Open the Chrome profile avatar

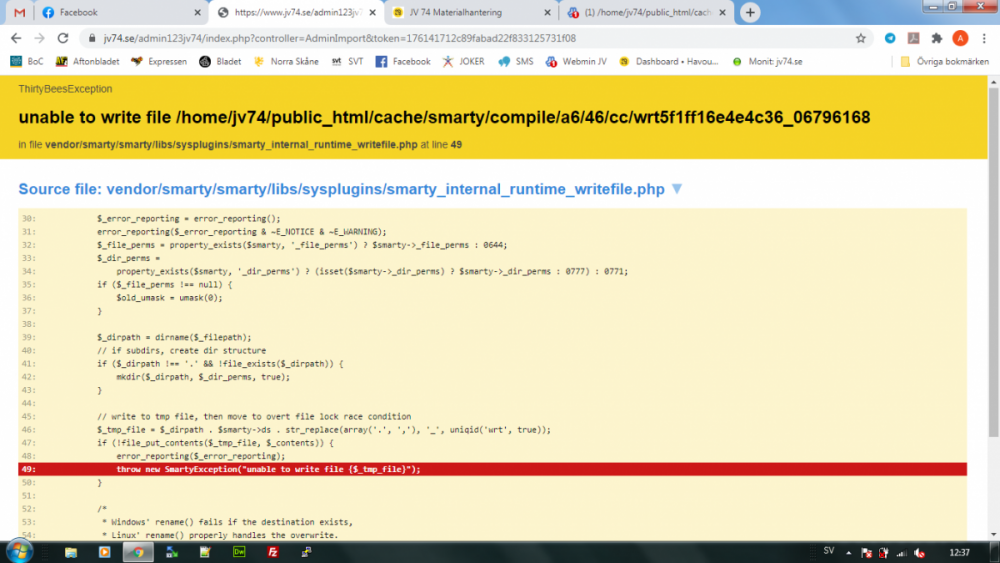(960, 38)
